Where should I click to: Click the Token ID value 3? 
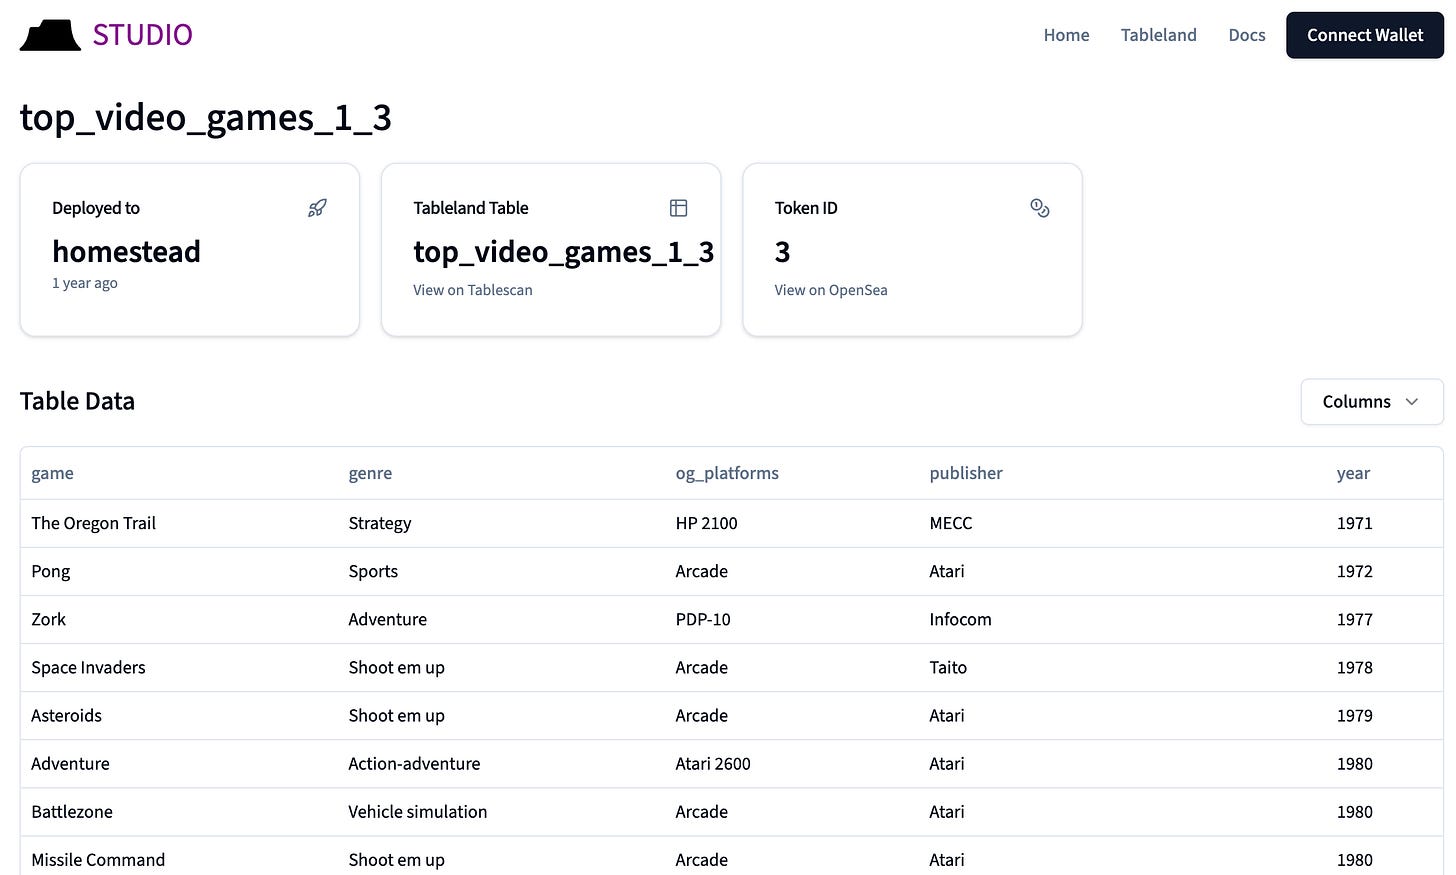tap(782, 252)
